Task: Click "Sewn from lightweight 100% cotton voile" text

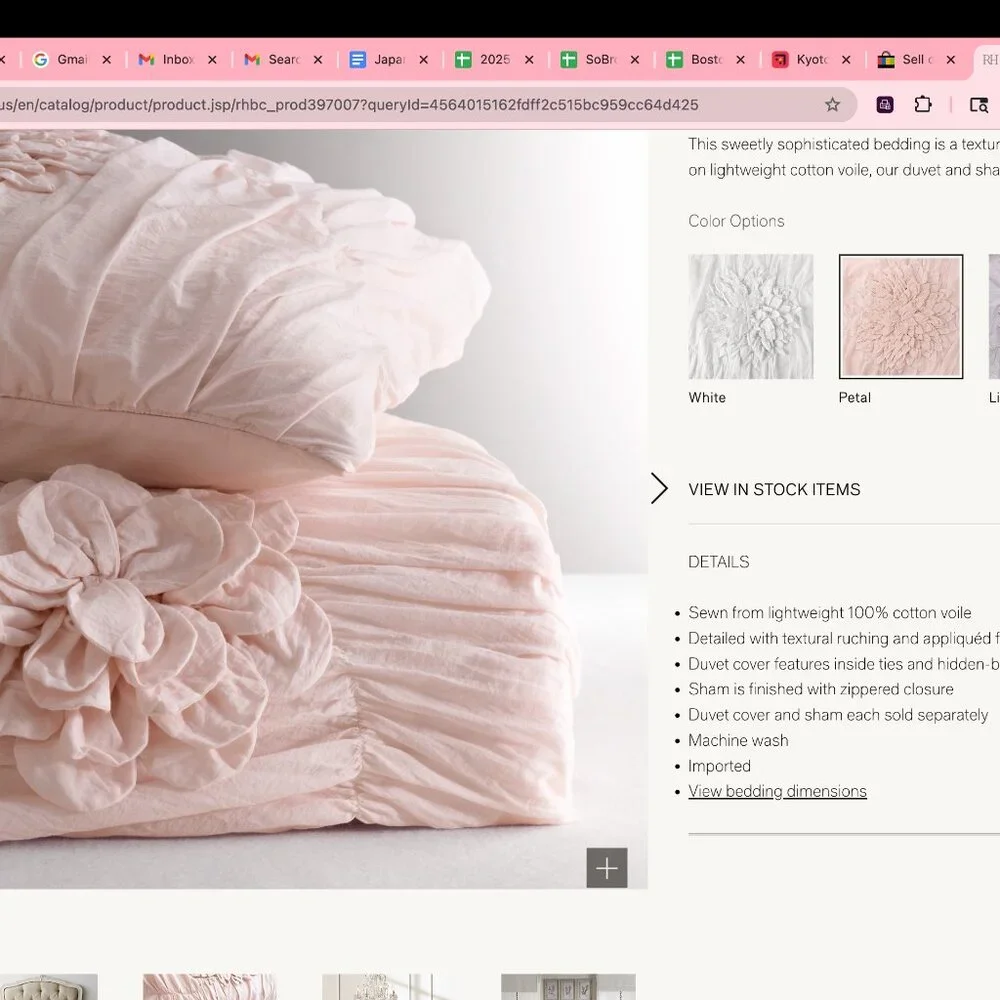Action: 830,613
